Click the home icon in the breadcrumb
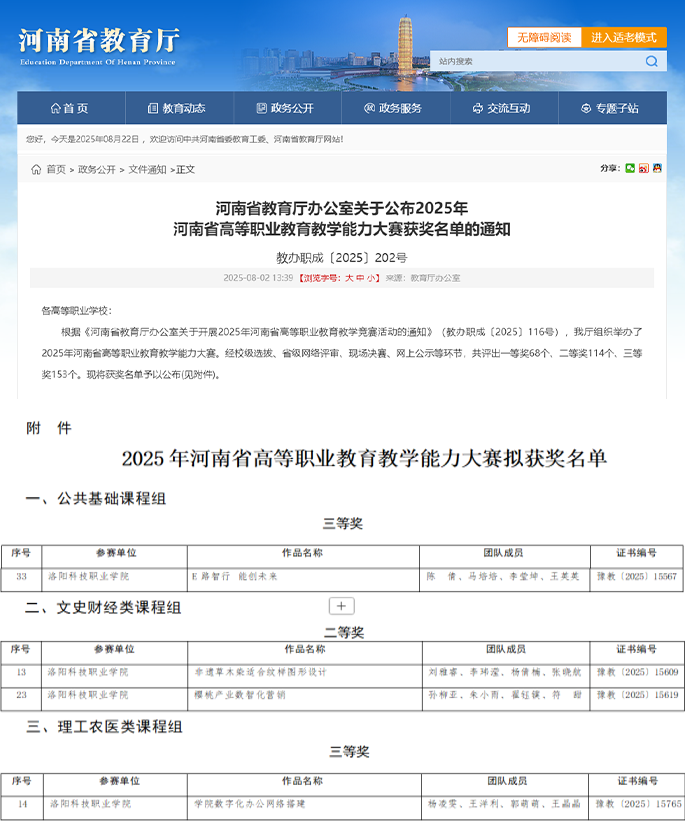The width and height of the screenshot is (685, 827). coord(36,169)
